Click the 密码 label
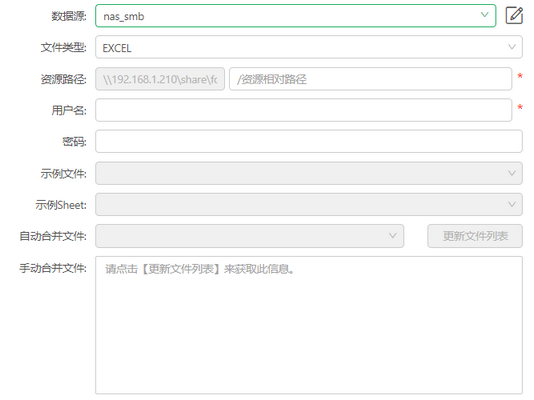The height and width of the screenshot is (400, 534). [75, 142]
